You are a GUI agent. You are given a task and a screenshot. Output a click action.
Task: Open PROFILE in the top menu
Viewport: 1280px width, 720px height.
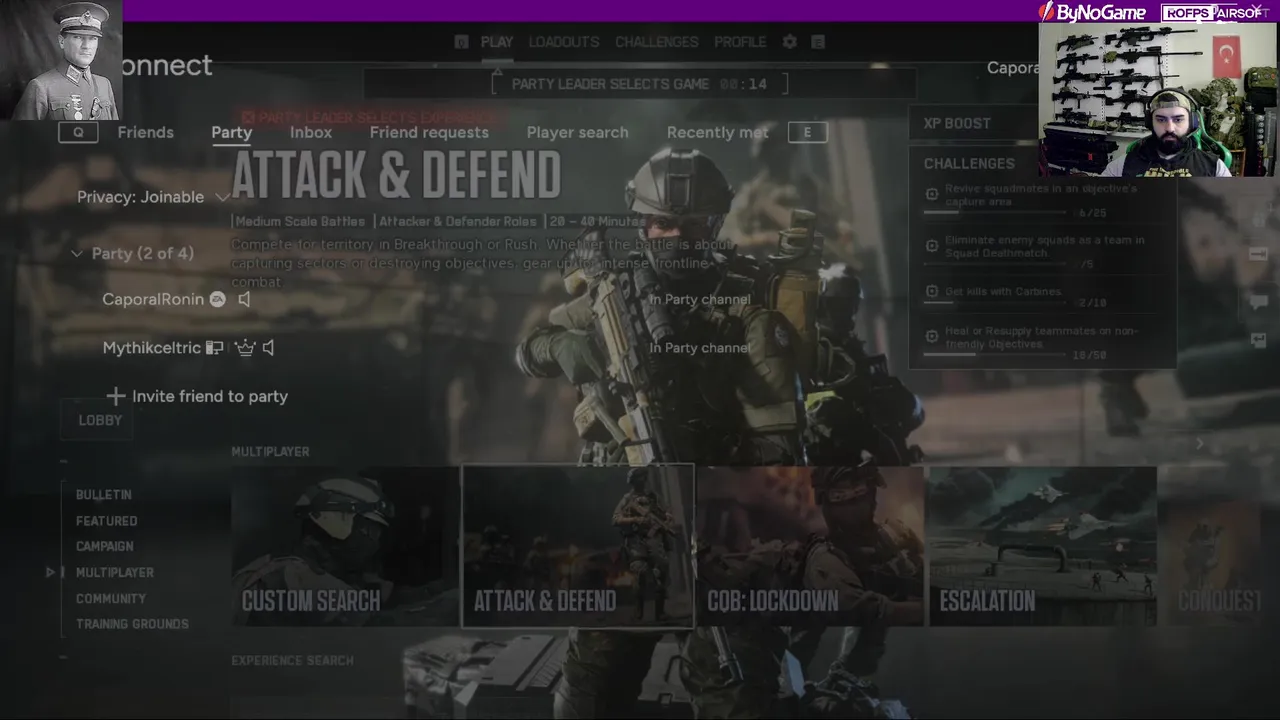[x=740, y=42]
